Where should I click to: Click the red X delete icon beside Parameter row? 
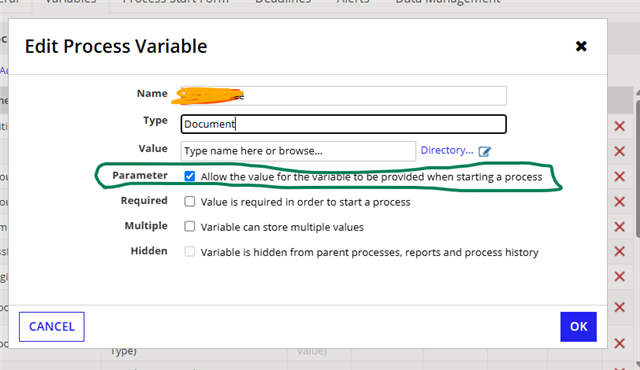point(620,177)
